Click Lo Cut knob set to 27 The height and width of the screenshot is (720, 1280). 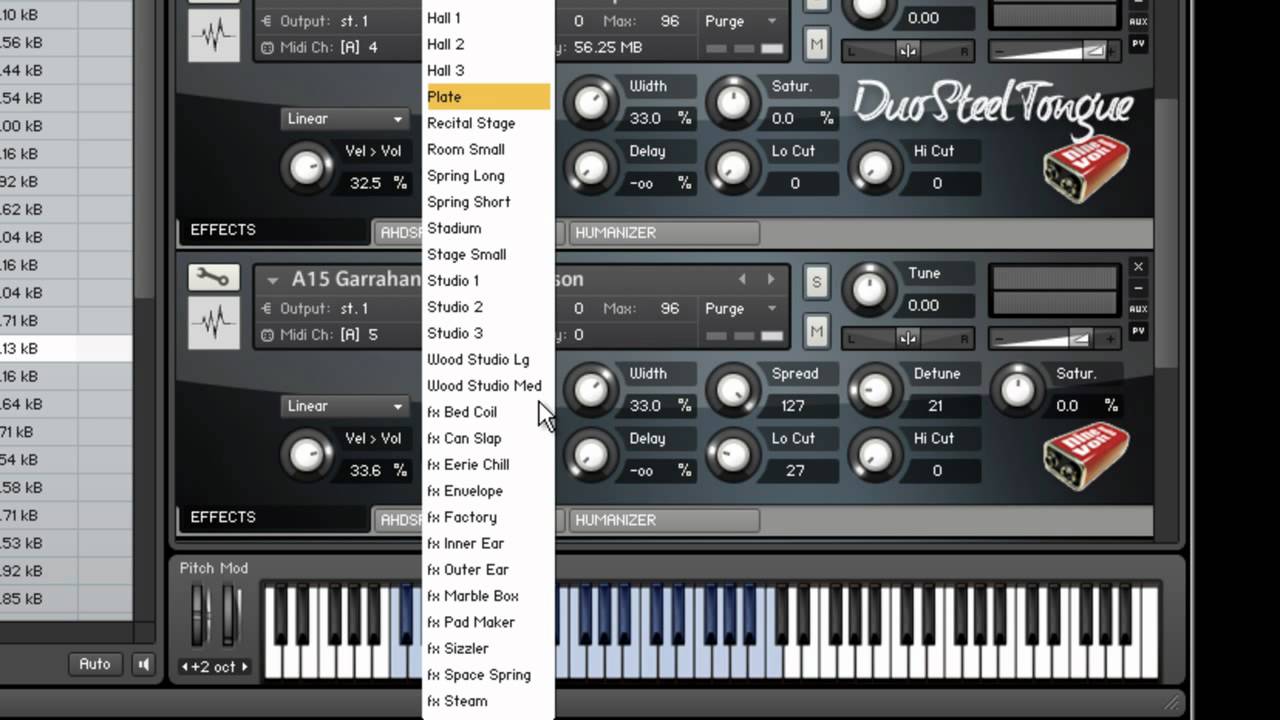pos(733,455)
